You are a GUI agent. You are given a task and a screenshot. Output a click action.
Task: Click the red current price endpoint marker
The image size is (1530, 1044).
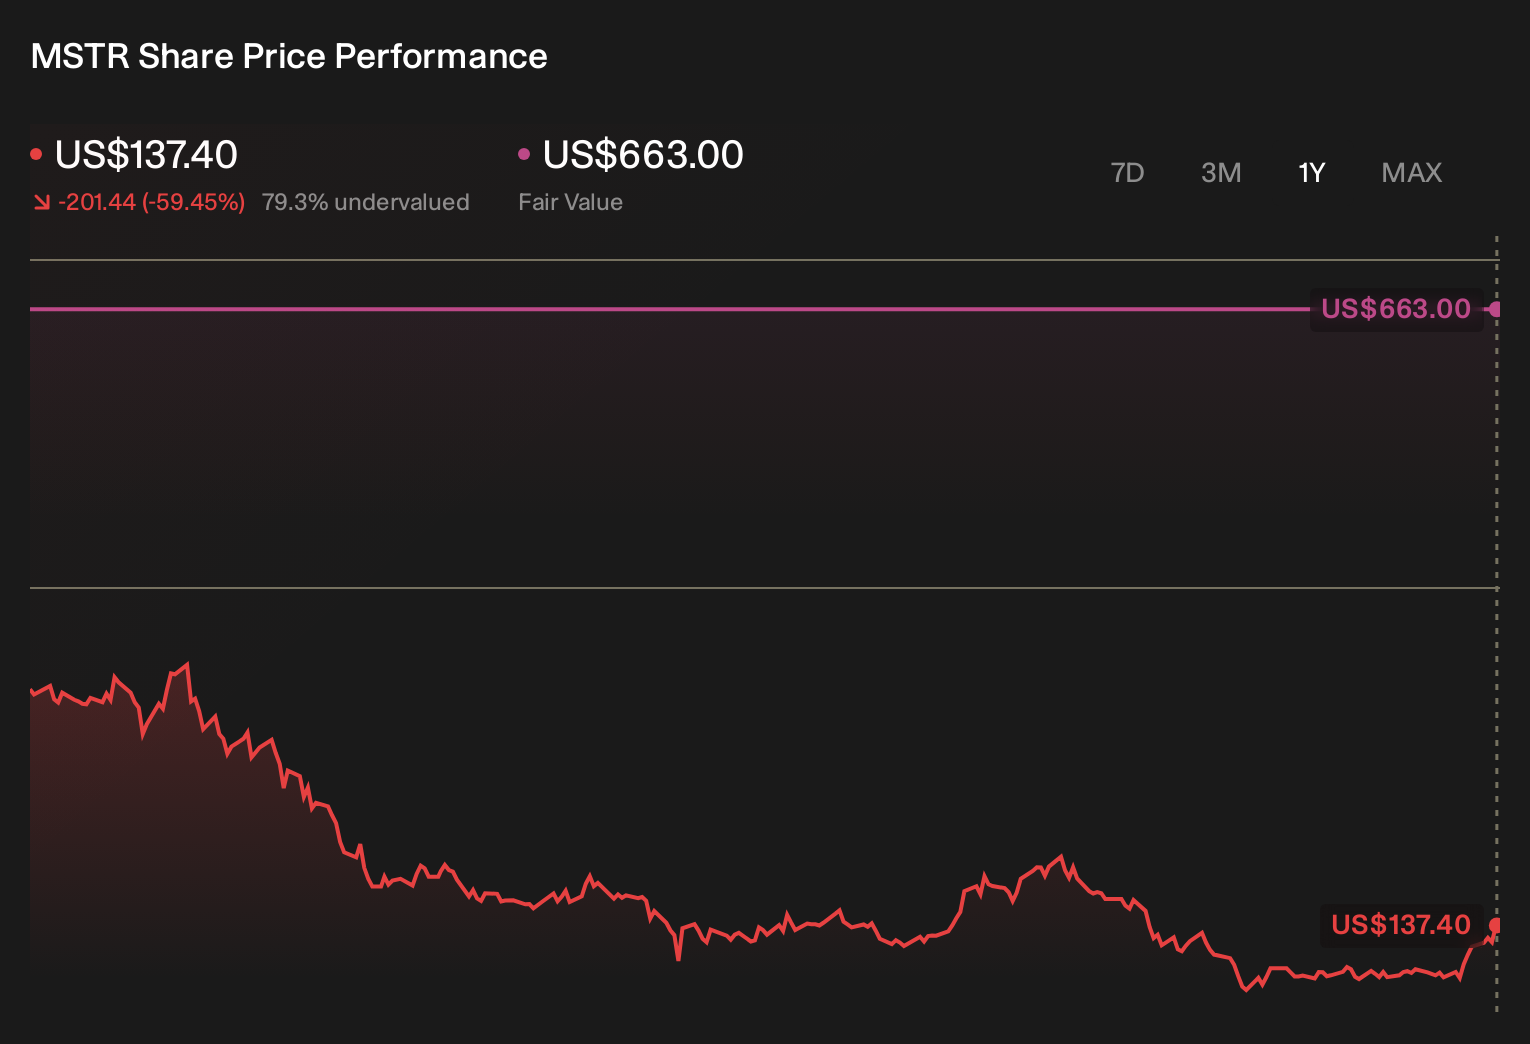pyautogui.click(x=1496, y=925)
